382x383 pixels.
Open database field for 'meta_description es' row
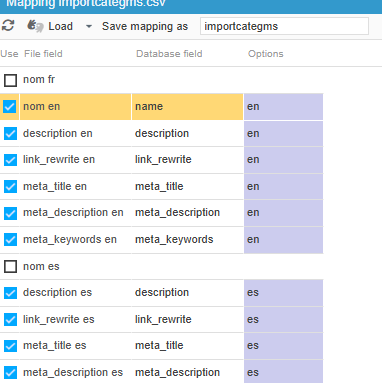pyautogui.click(x=187, y=372)
